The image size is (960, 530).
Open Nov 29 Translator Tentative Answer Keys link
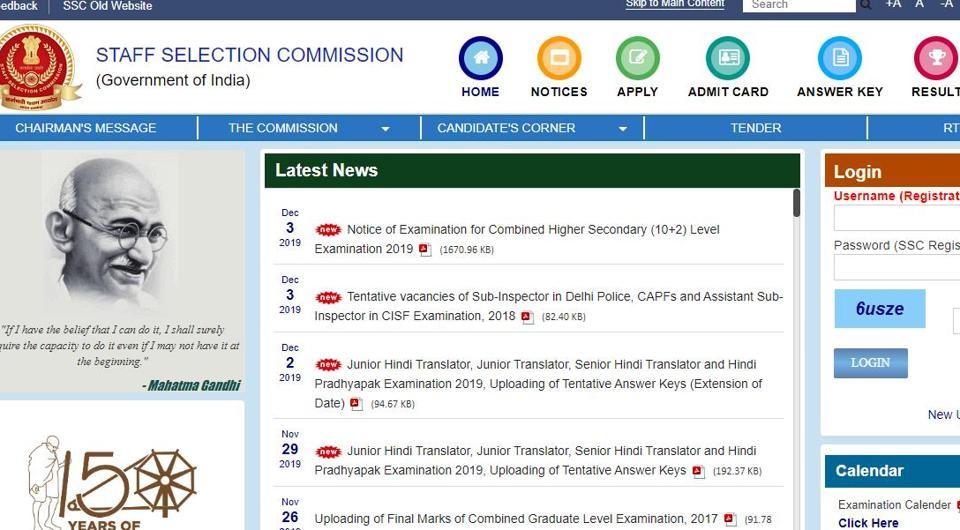click(535, 460)
